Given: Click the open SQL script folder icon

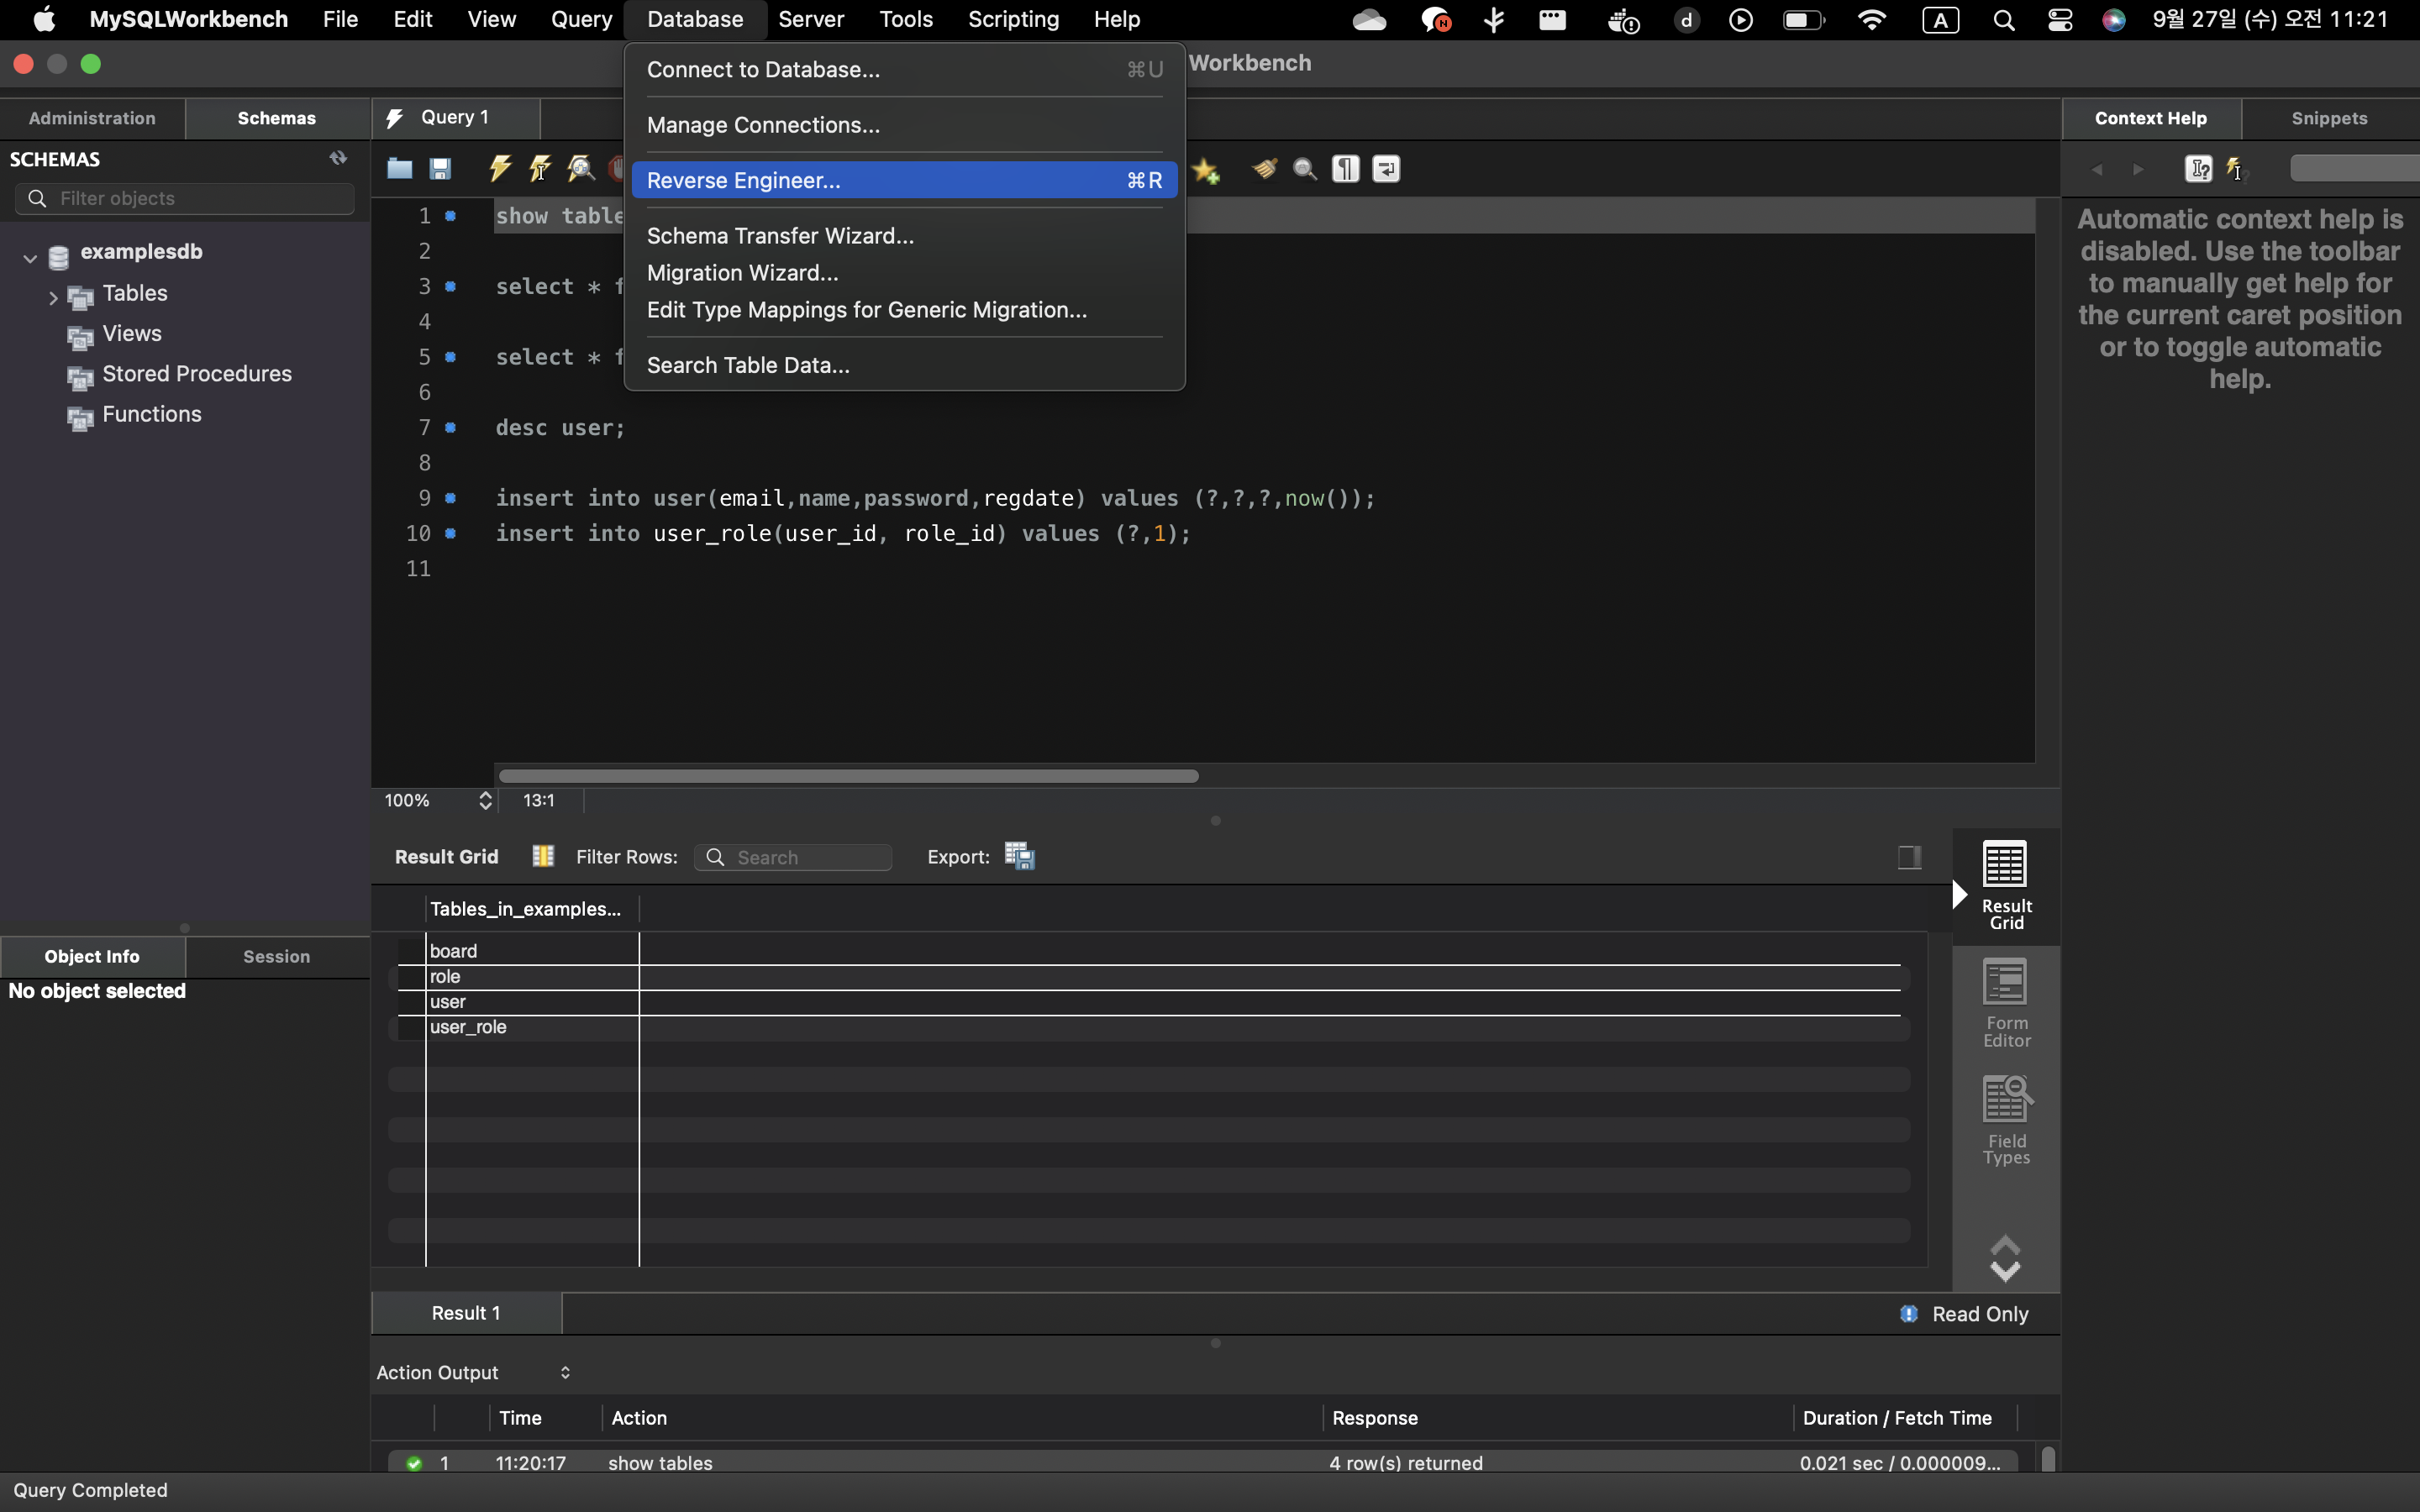Looking at the screenshot, I should (399, 169).
